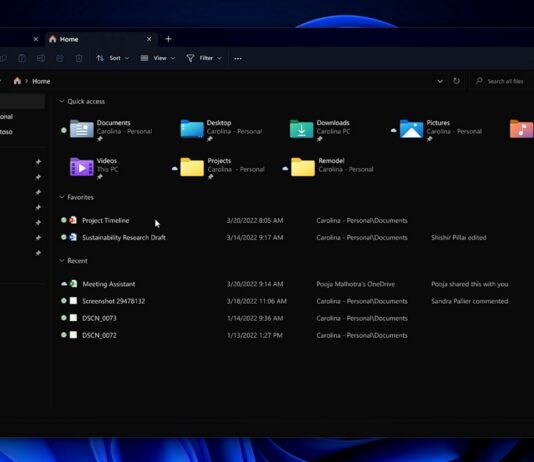
Task: Click the pin icon under Documents
Action: 100,139
